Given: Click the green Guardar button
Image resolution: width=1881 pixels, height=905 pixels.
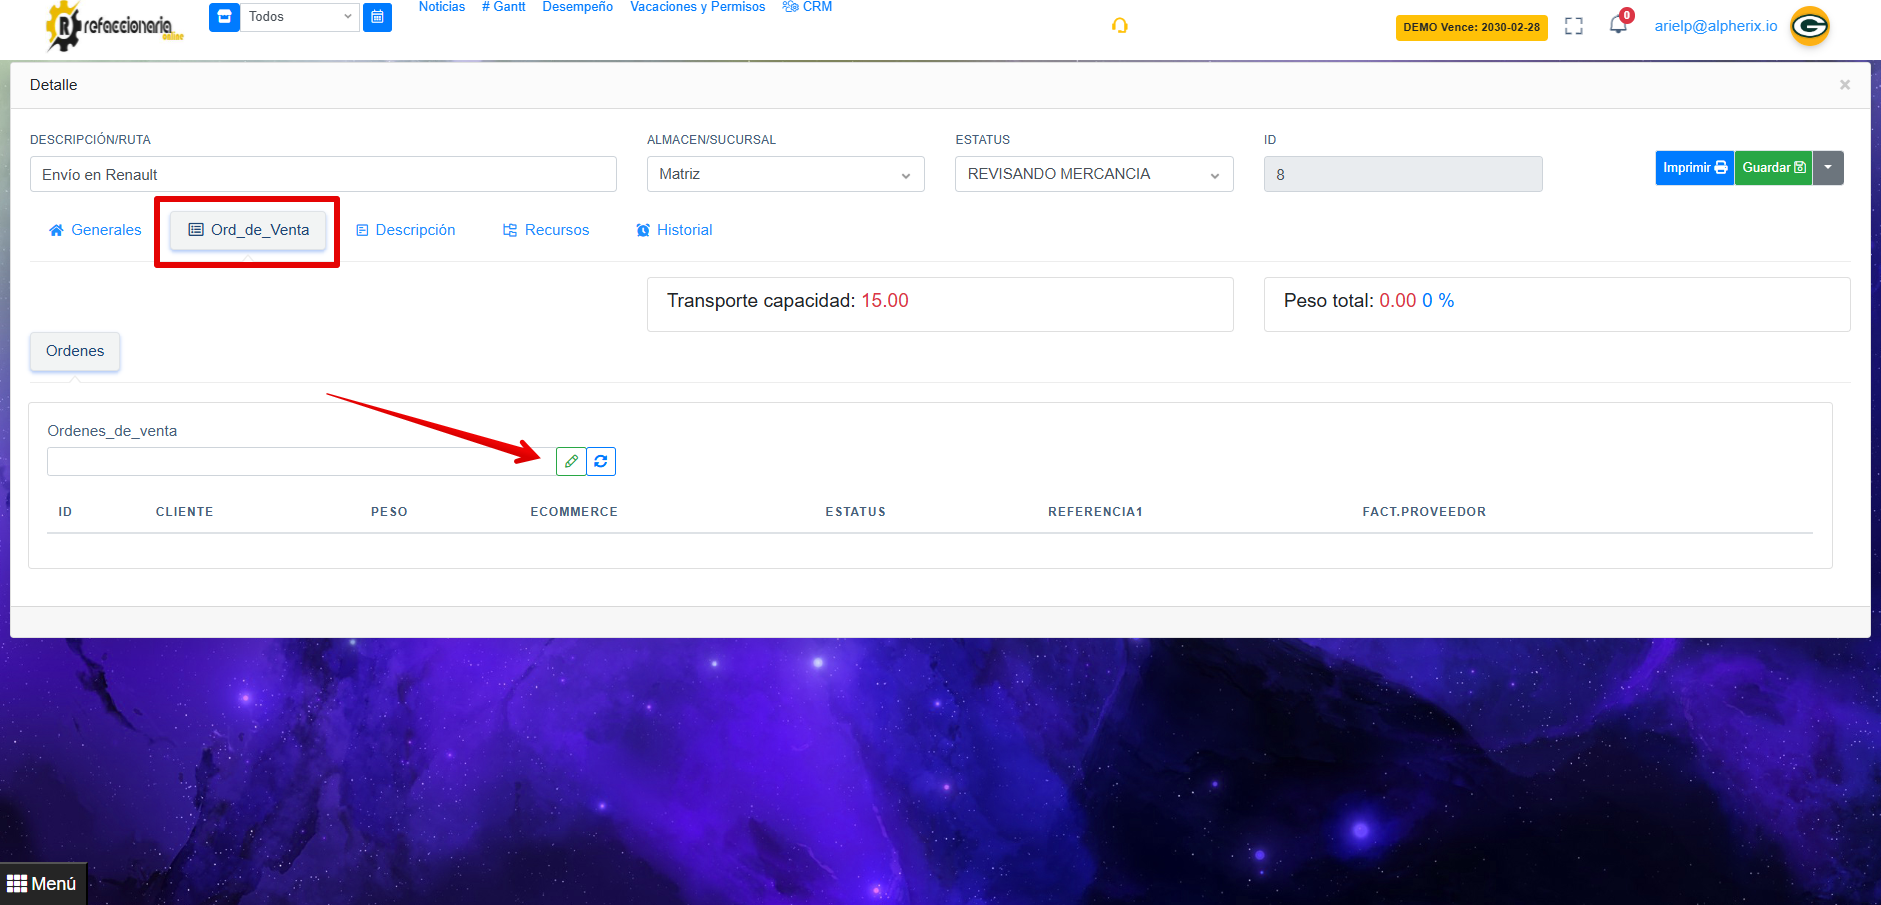Looking at the screenshot, I should [1773, 168].
